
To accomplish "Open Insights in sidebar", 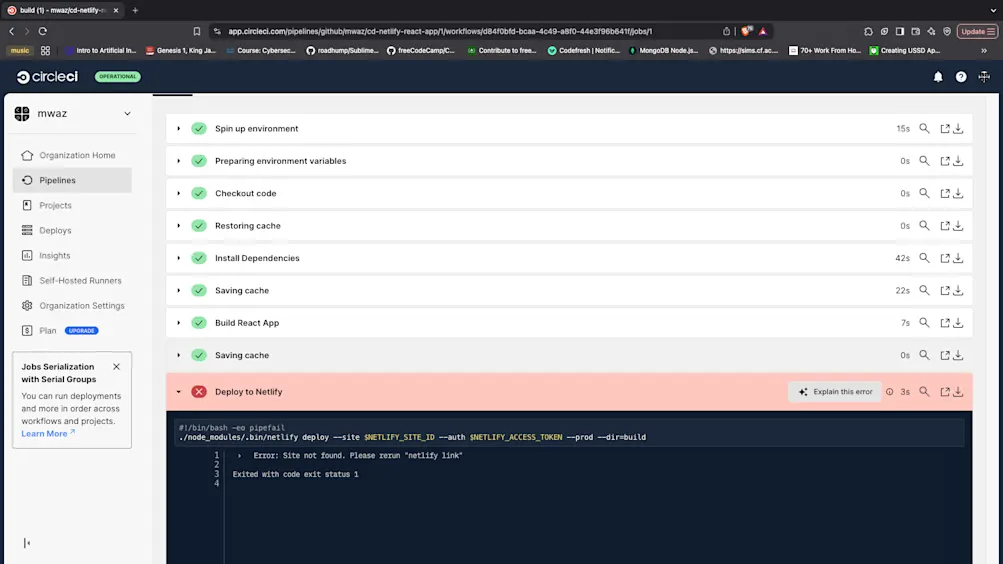I will click(72, 255).
